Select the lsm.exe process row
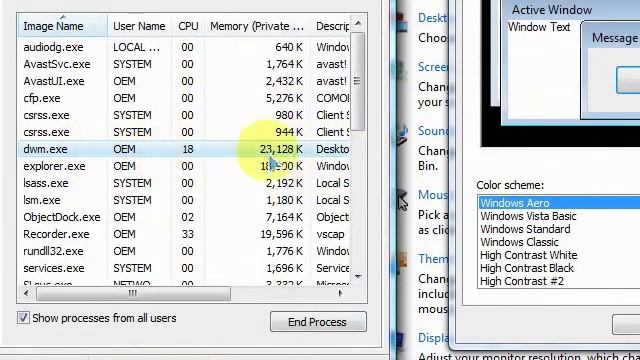Screen dimensions: 640x360 pyautogui.click(x=184, y=200)
